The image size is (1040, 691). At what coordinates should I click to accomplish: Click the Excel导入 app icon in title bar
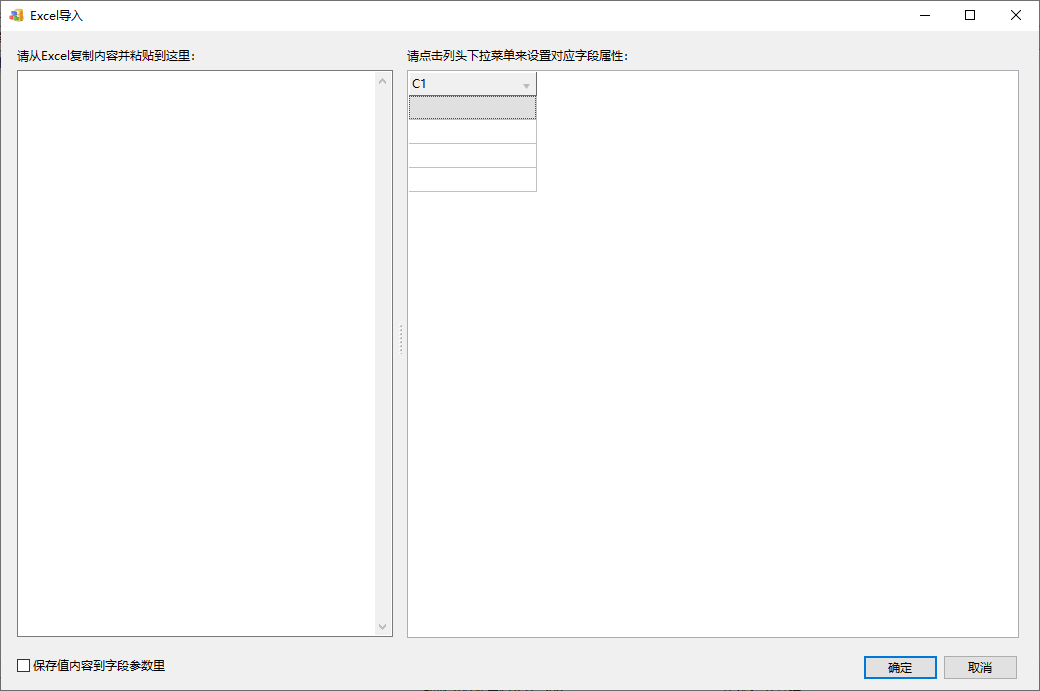click(17, 15)
